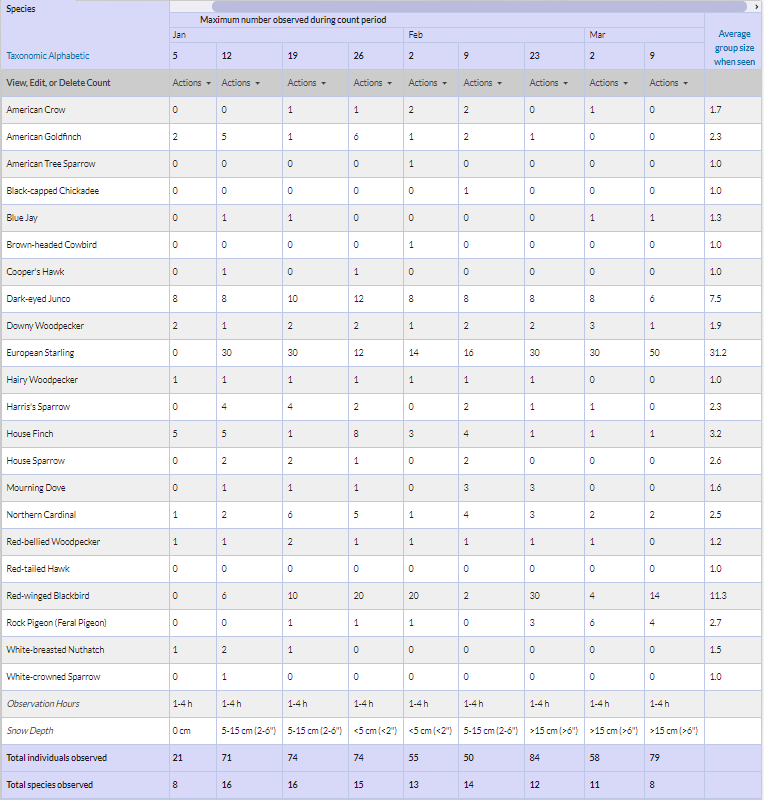Click Maximum number observed during count period heading
The image size is (764, 800).
coord(293,20)
